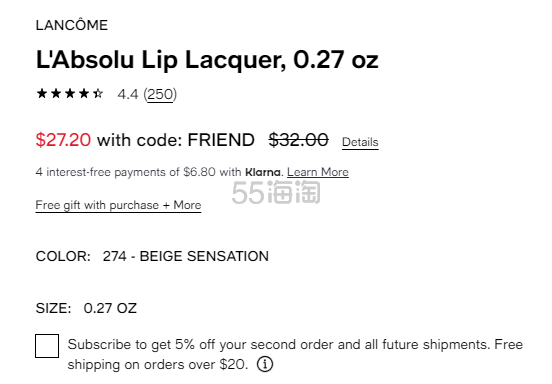Tick the Subscribe for 5% off checkbox
Image resolution: width=552 pixels, height=384 pixels.
pos(47,346)
